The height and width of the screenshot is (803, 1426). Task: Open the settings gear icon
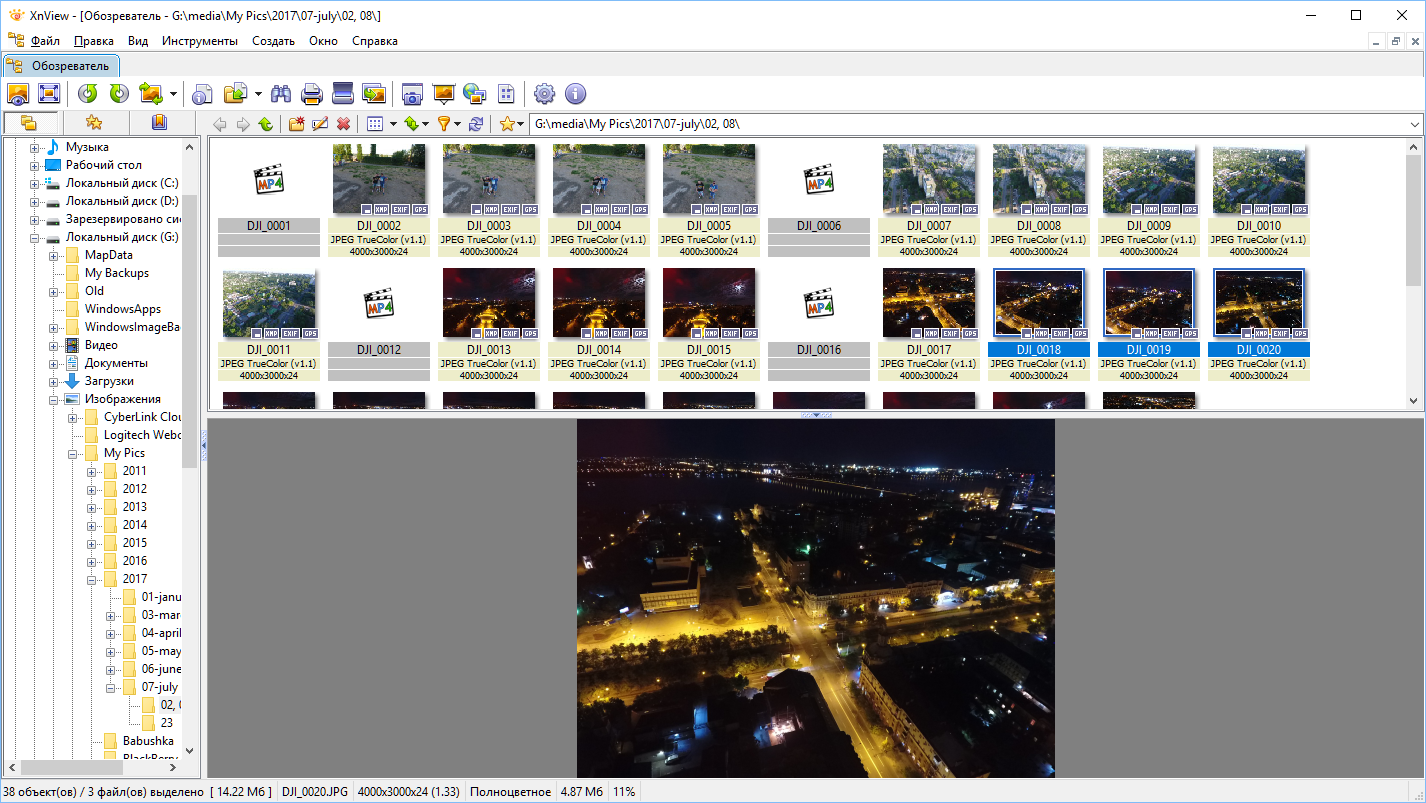coord(544,94)
